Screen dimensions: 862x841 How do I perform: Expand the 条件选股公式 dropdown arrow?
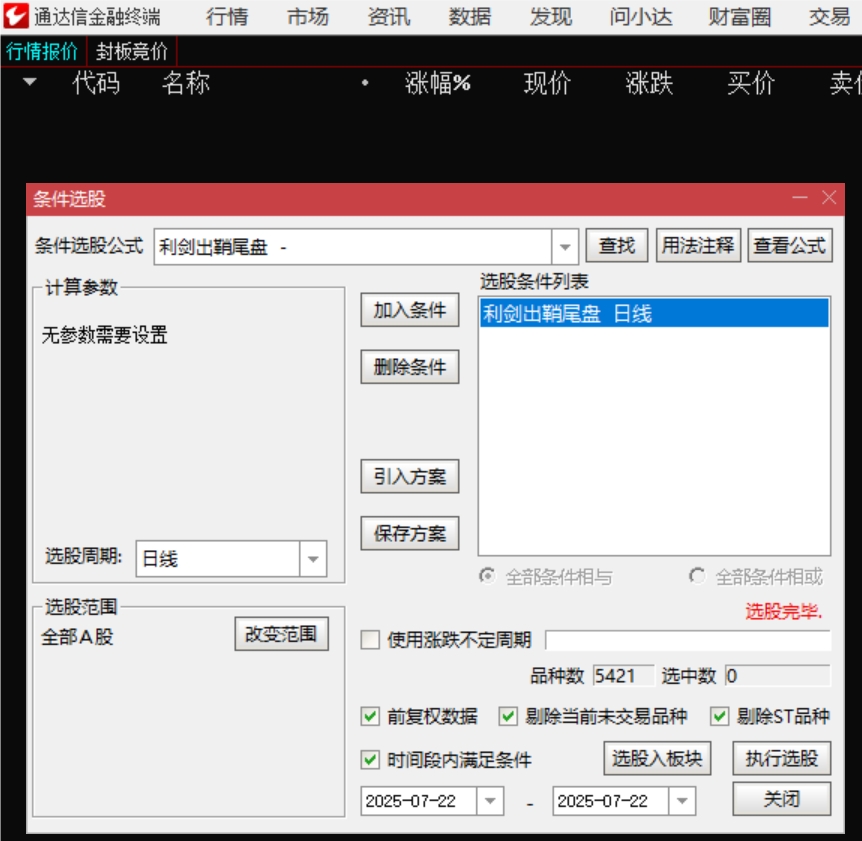565,247
